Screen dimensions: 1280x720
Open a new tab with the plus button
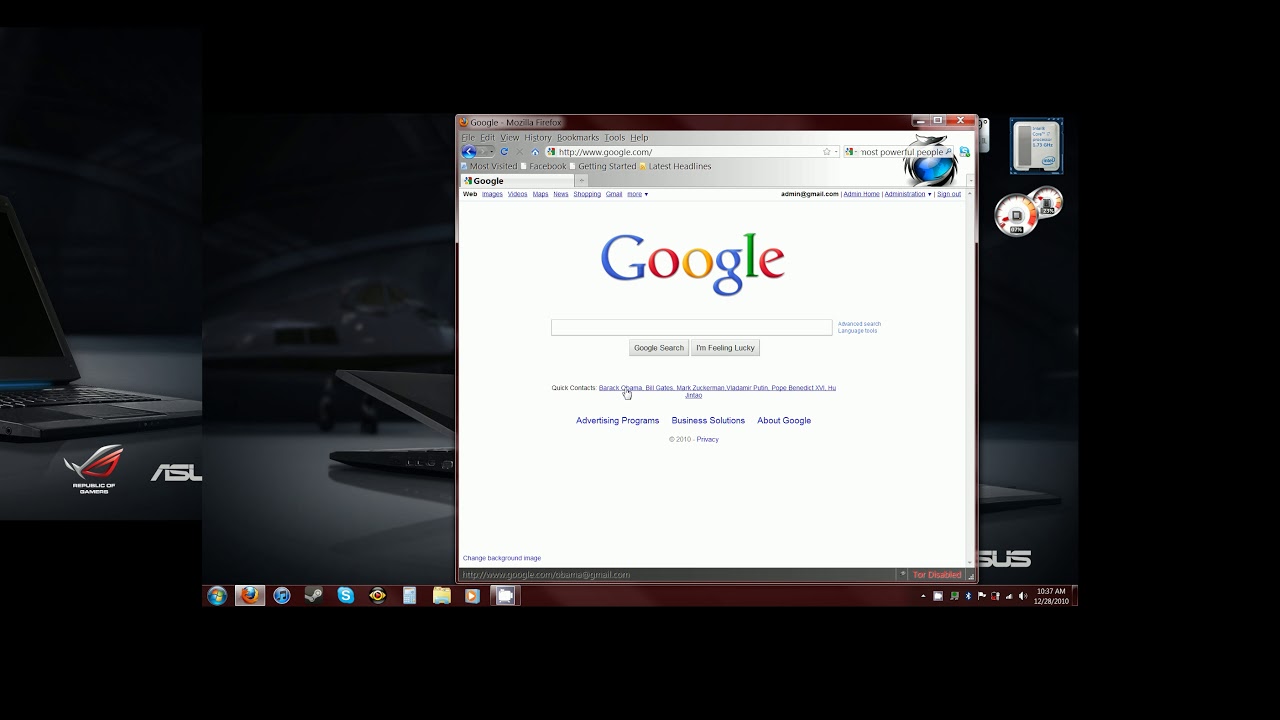coord(581,181)
